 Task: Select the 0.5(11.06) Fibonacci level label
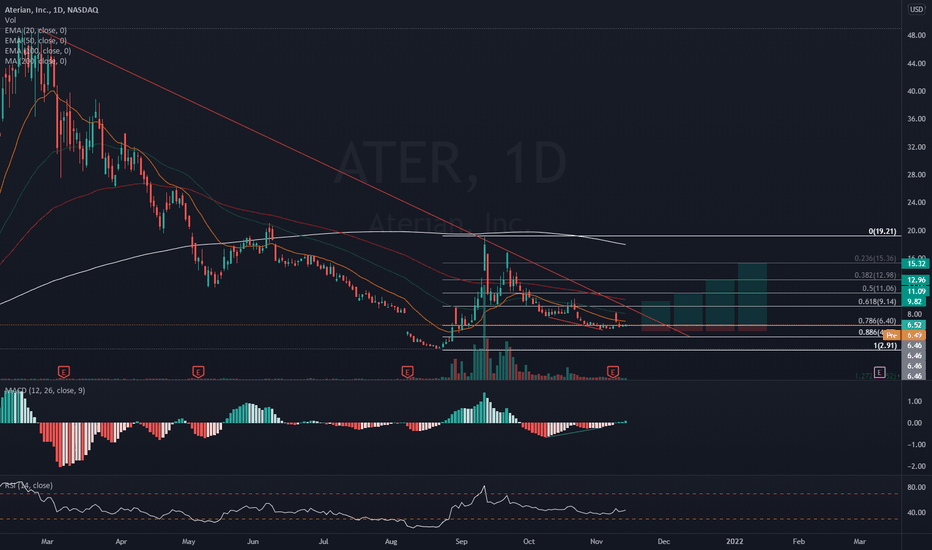[879, 288]
